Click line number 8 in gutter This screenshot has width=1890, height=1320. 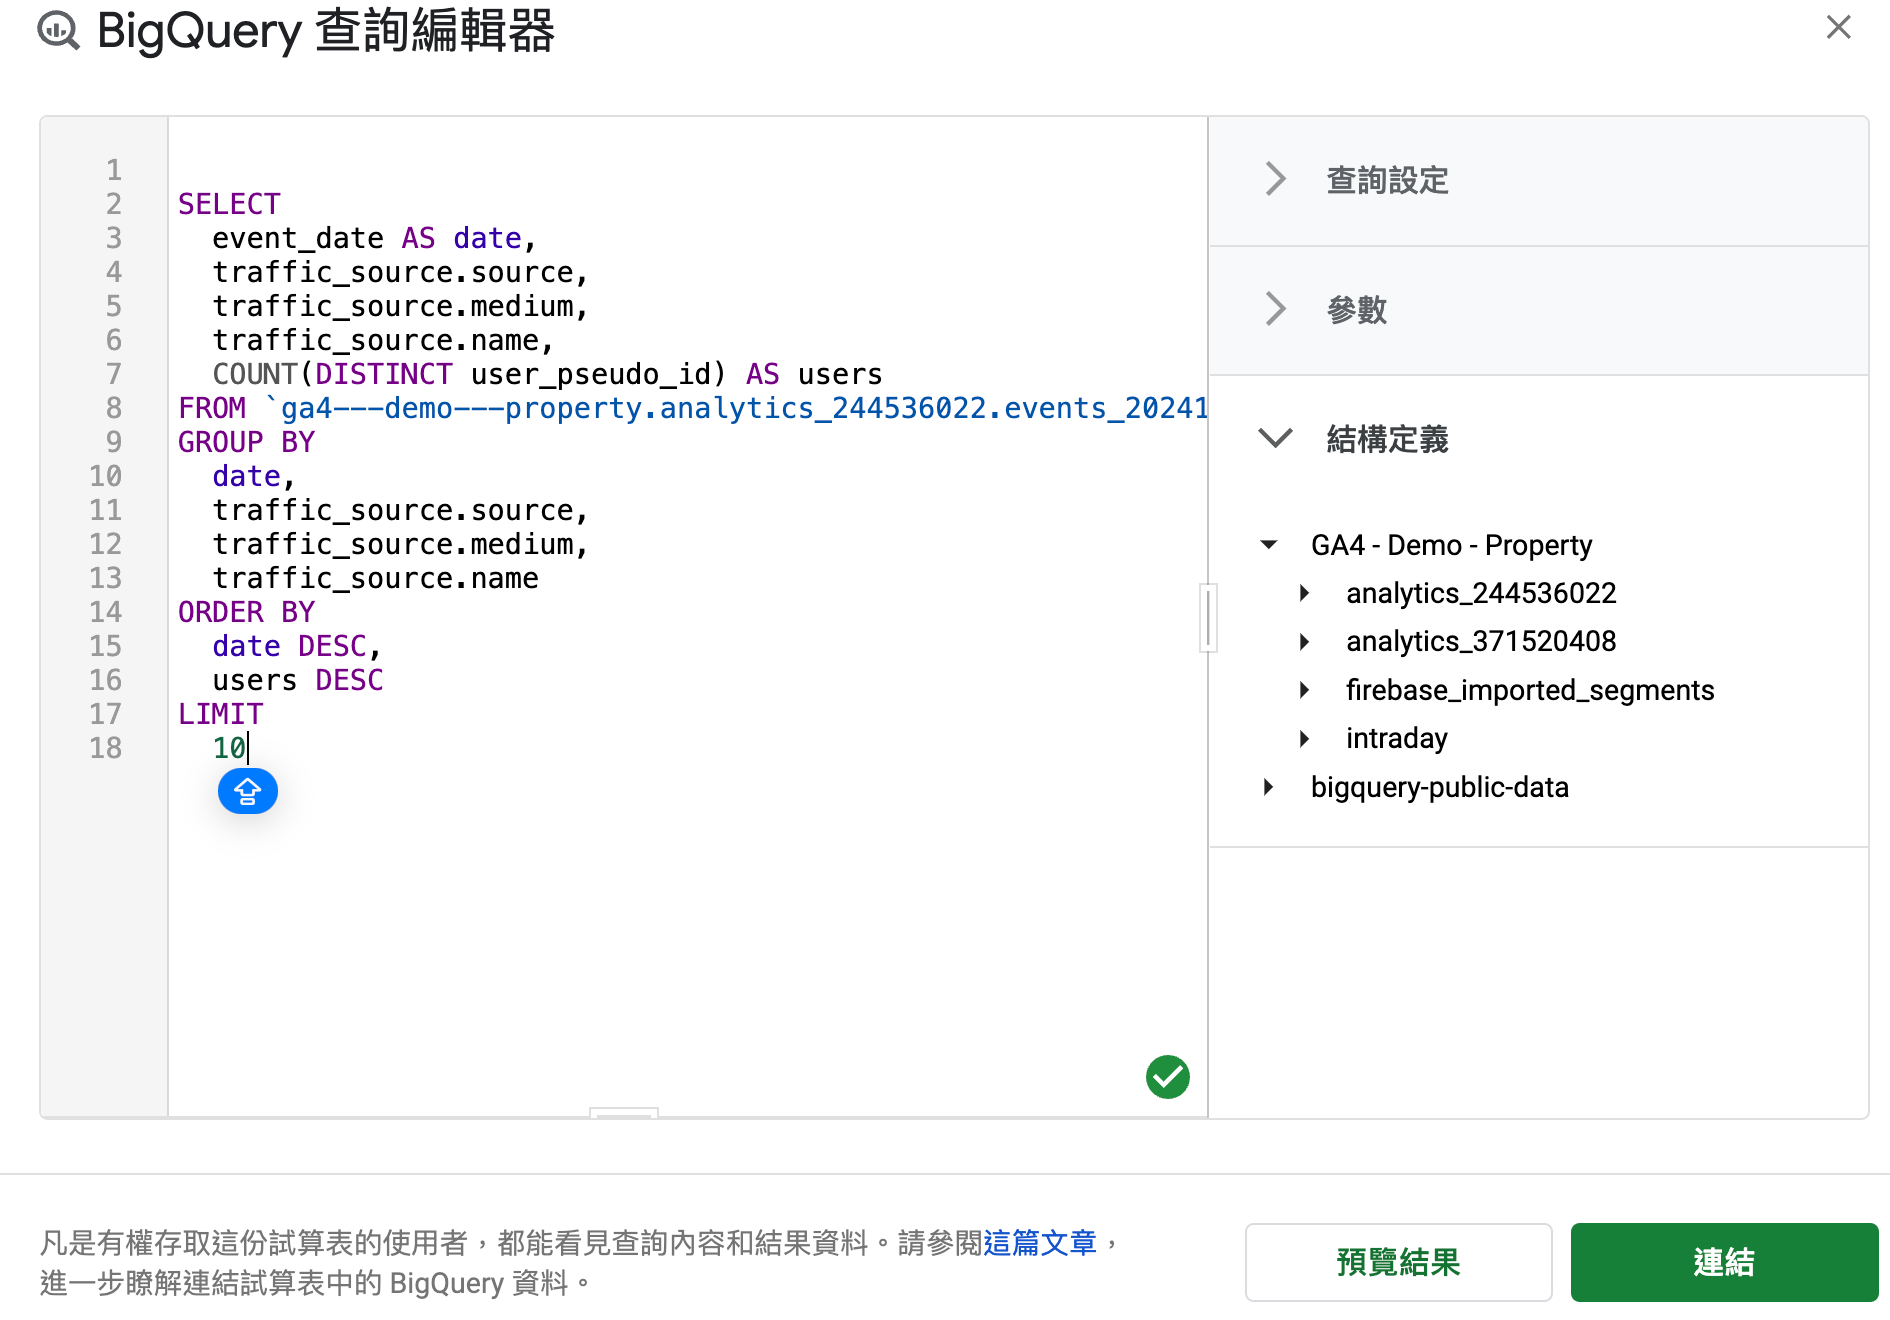[114, 408]
